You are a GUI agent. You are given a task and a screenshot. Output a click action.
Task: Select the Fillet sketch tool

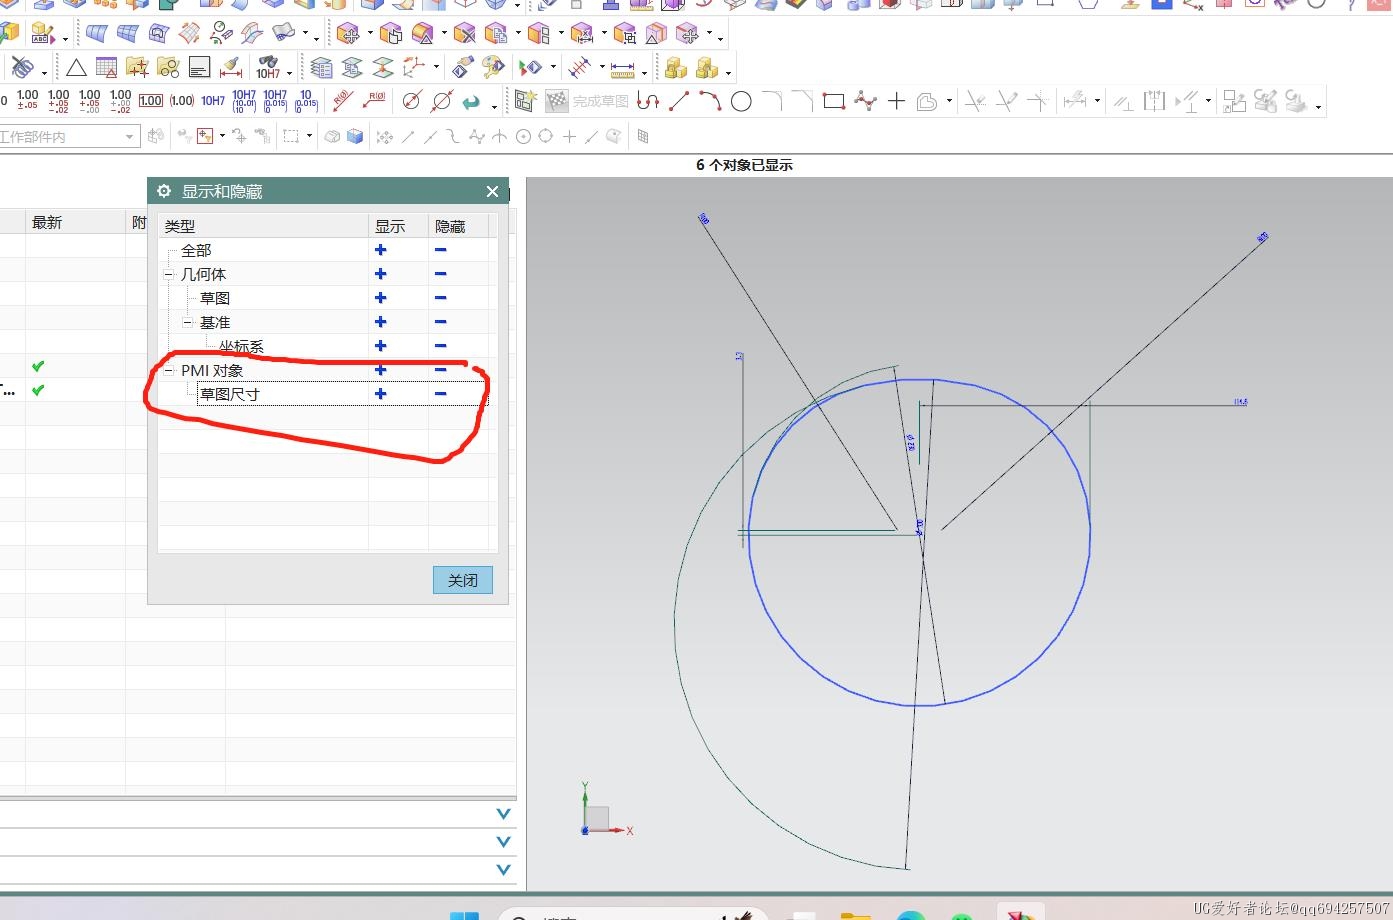[772, 101]
